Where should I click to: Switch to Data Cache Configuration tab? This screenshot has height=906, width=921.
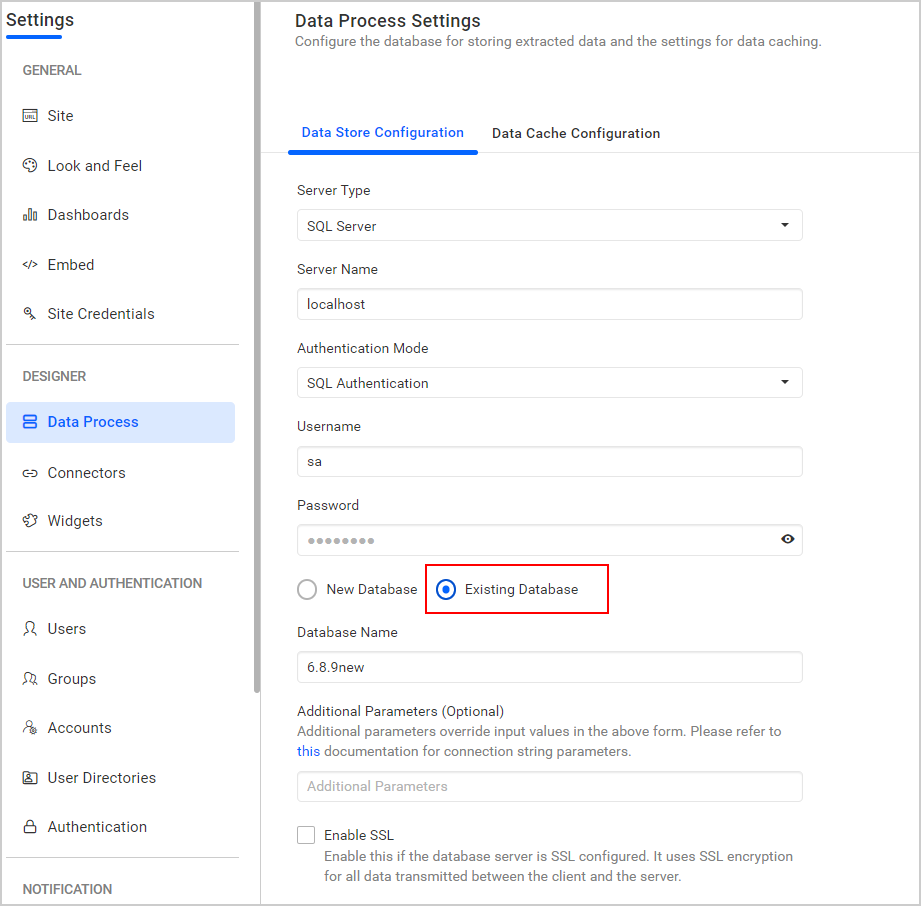(576, 134)
